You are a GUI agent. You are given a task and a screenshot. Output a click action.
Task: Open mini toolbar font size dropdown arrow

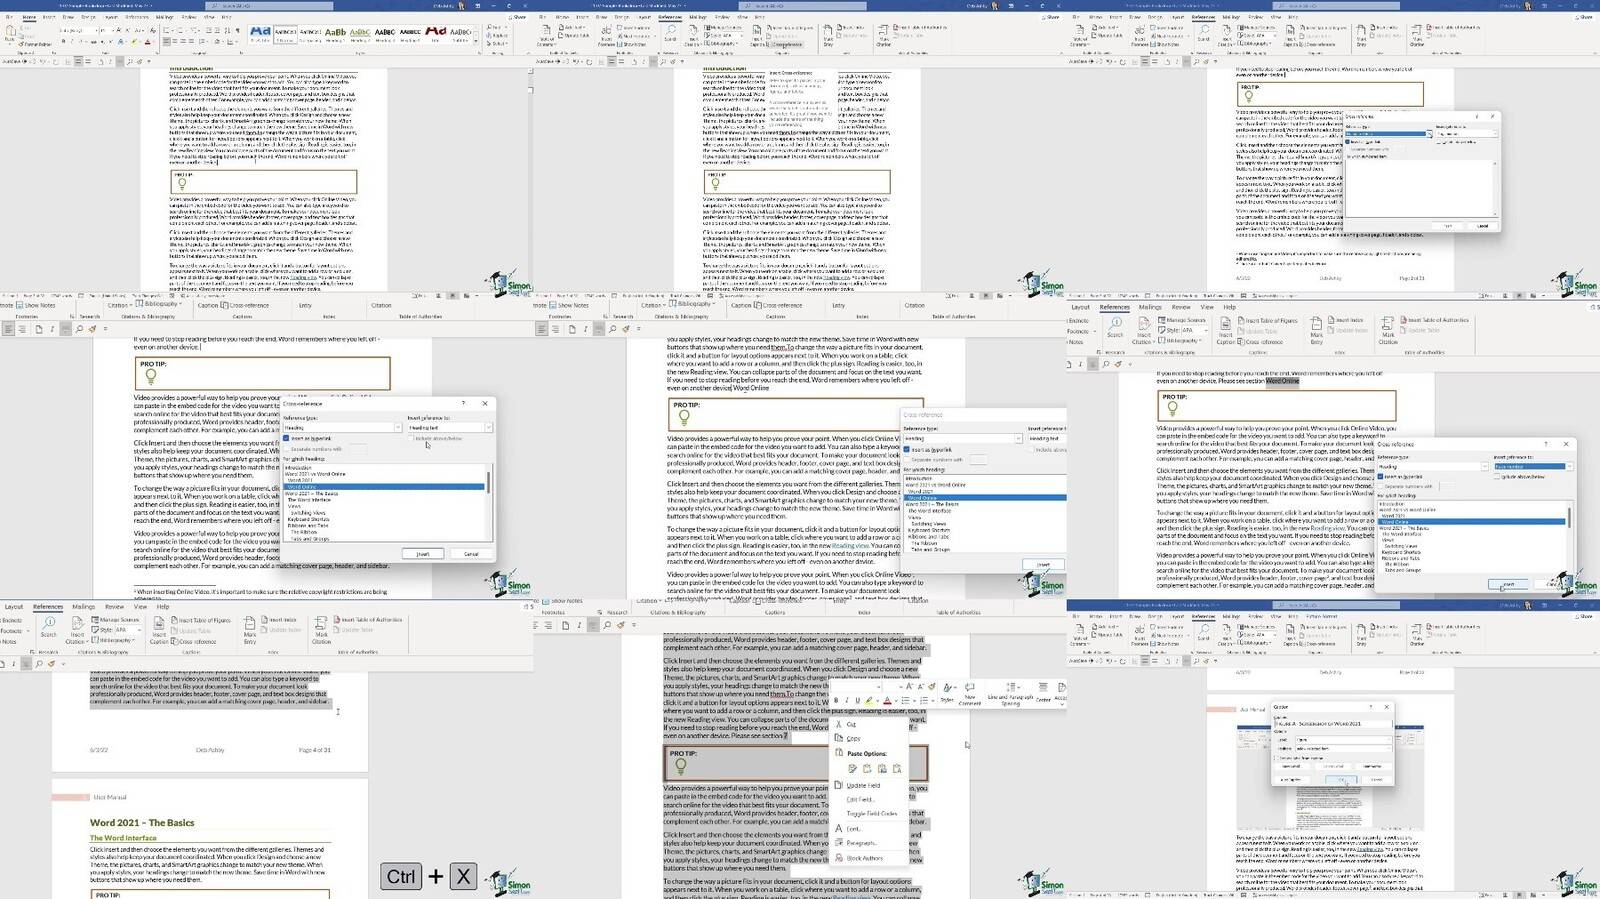pos(900,687)
